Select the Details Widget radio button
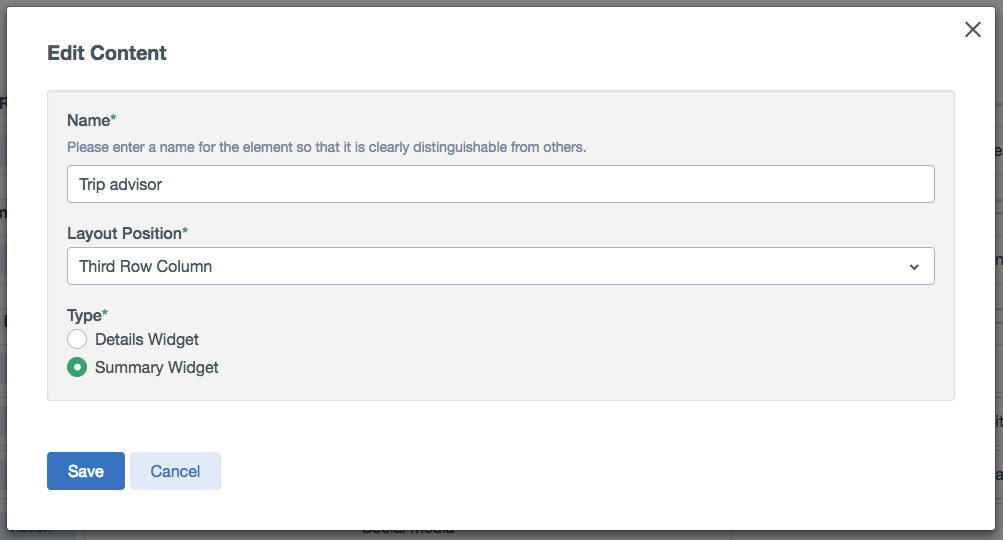 [77, 339]
